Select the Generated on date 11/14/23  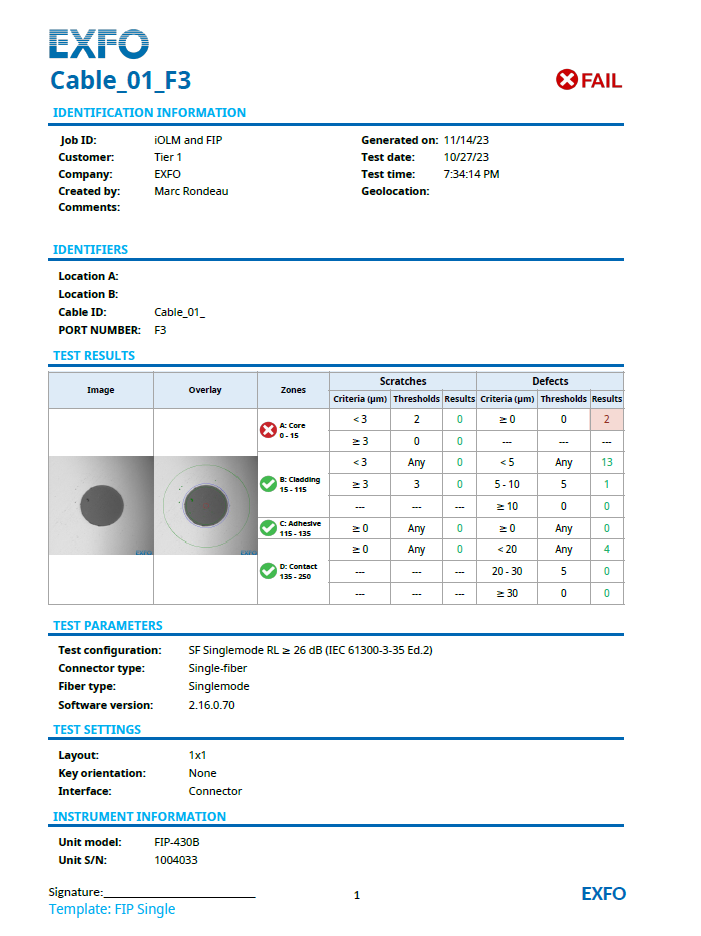466,140
